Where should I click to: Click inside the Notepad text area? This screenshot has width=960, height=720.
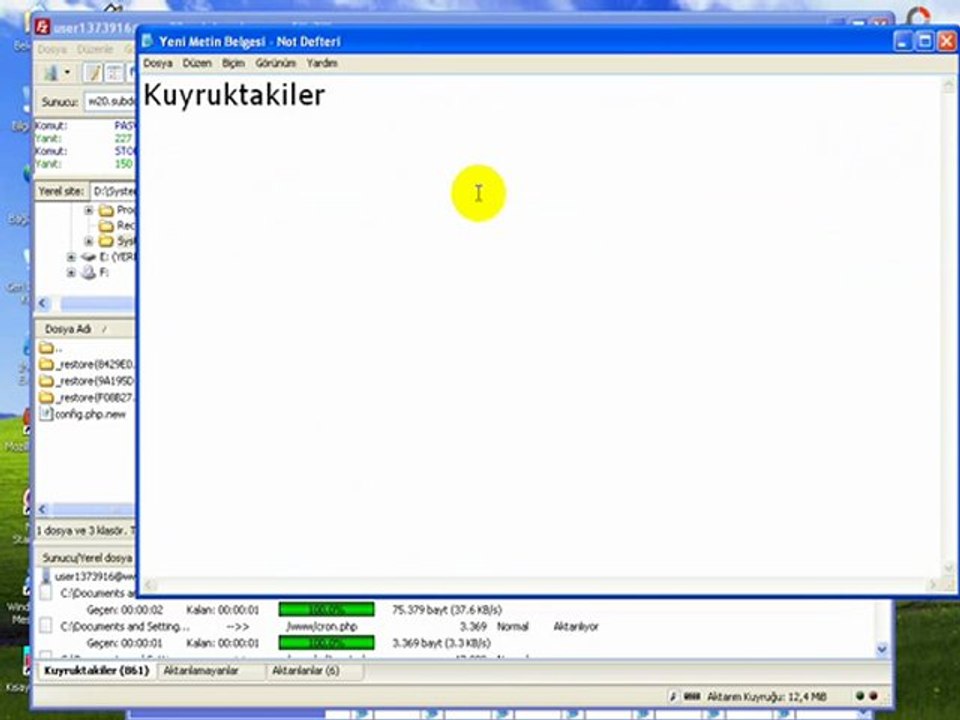pyautogui.click(x=540, y=326)
